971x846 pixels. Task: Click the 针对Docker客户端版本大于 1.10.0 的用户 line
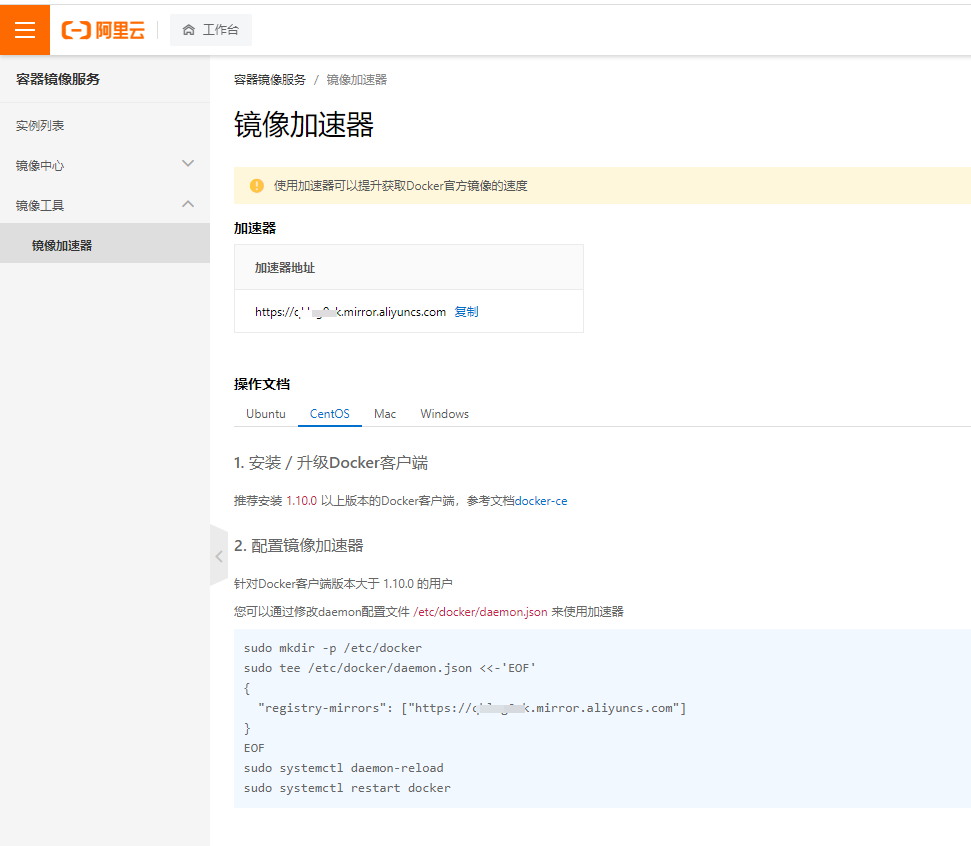[x=343, y=583]
